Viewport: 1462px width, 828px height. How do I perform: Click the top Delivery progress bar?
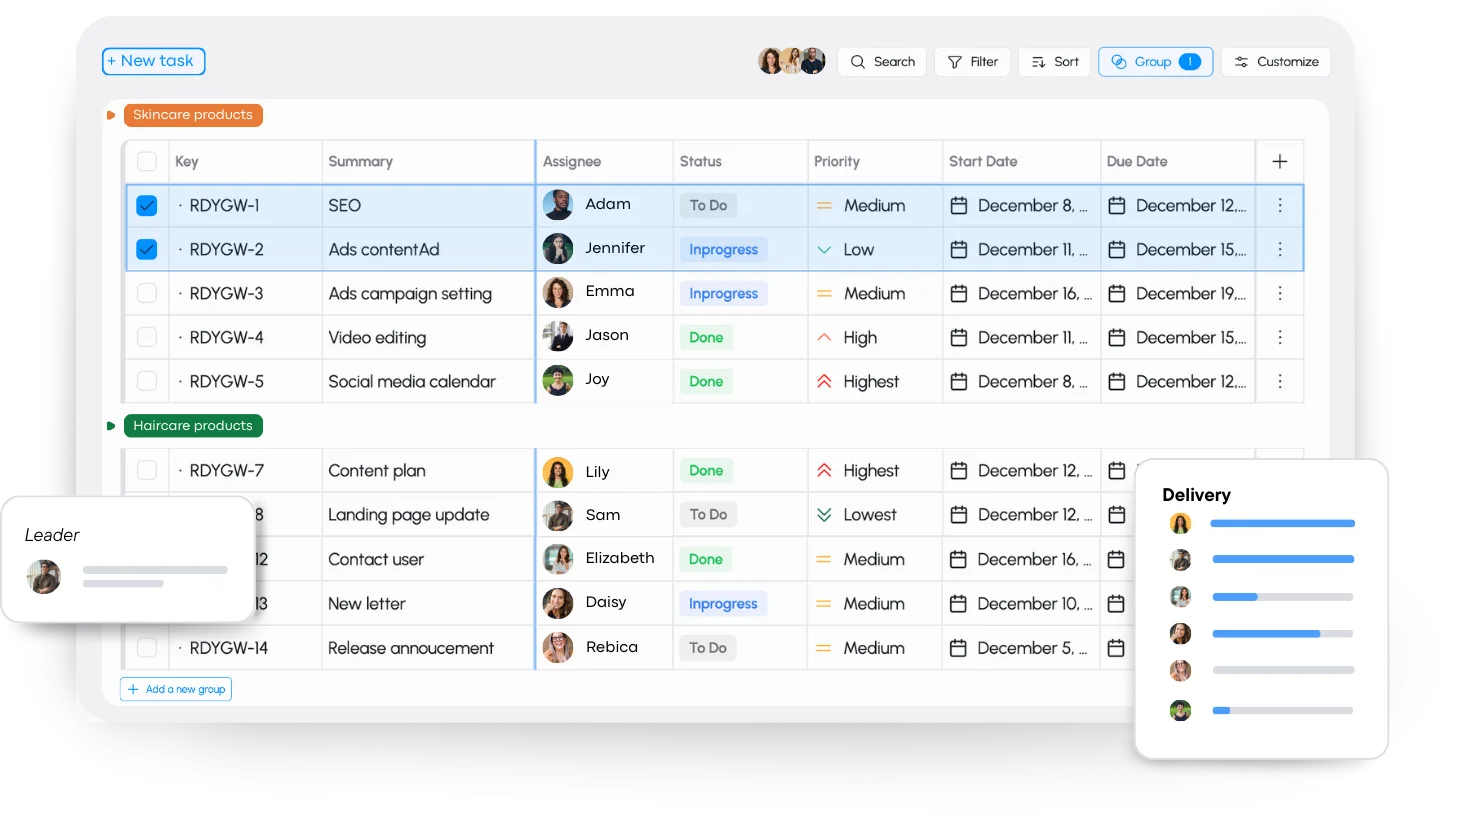click(x=1282, y=524)
